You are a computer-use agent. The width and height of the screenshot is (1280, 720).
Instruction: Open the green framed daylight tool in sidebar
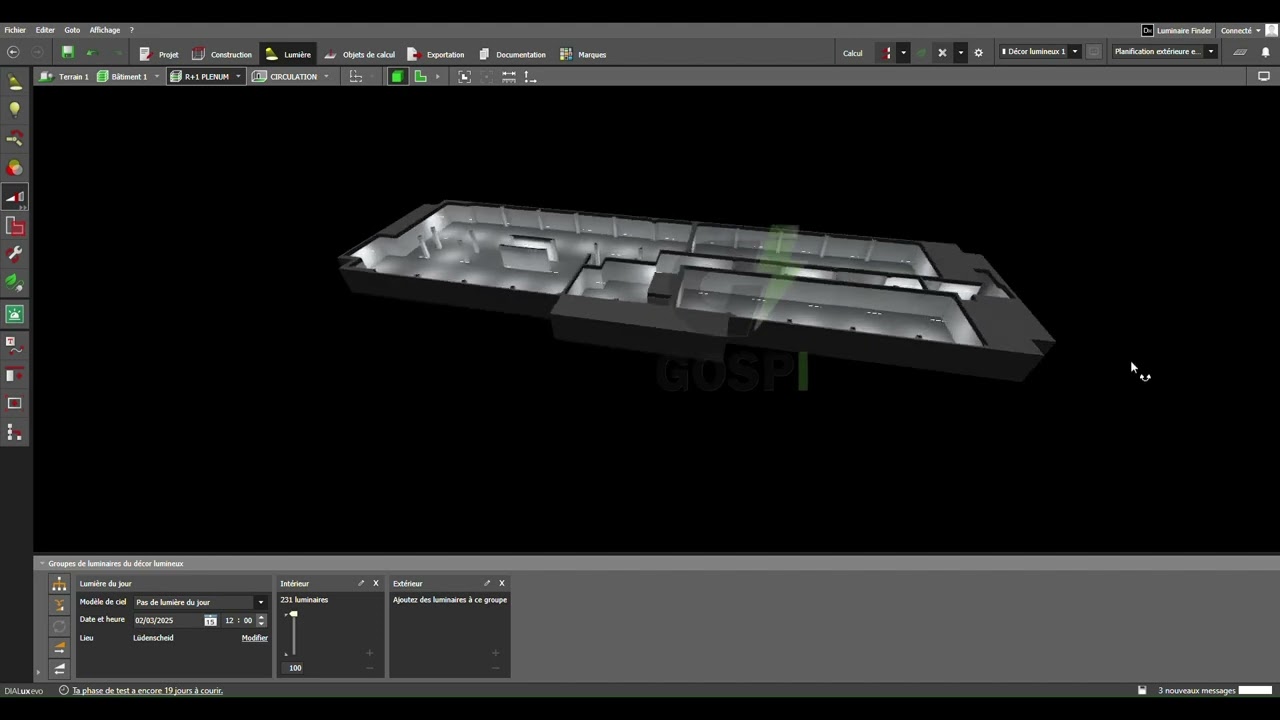[15, 314]
